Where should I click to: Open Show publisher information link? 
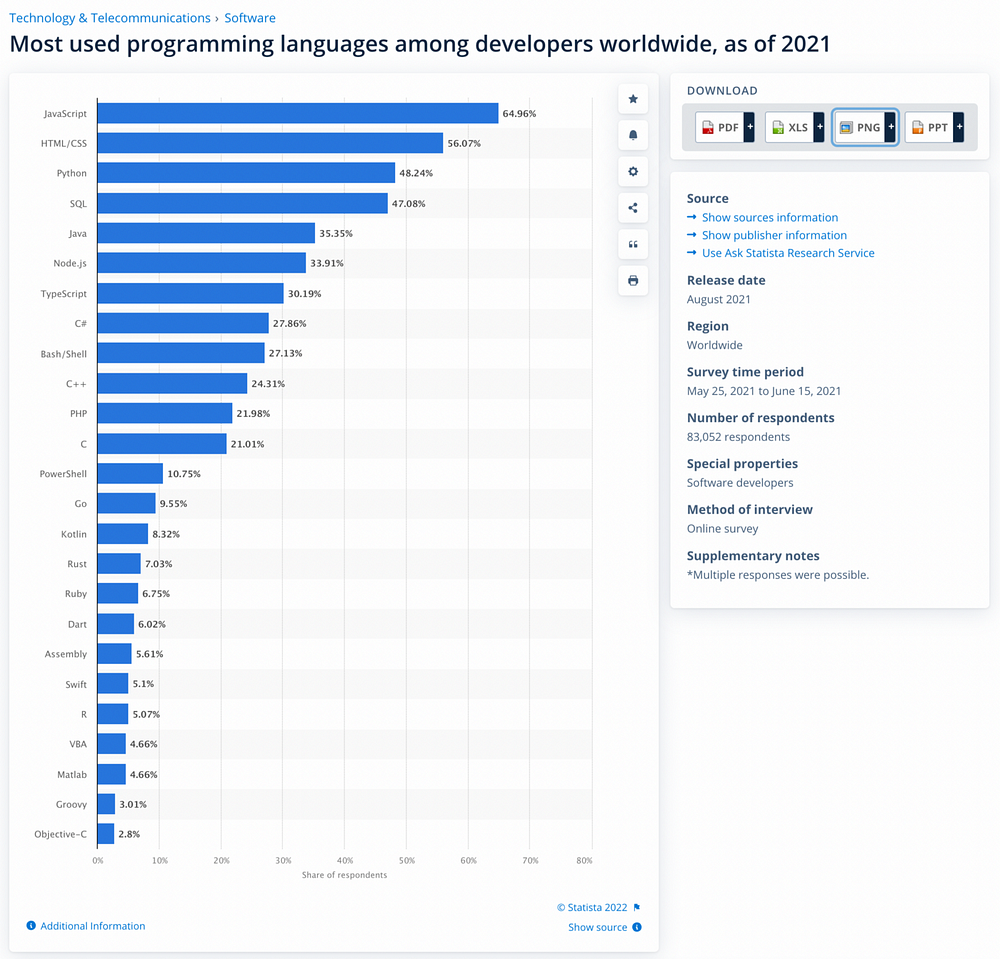(x=773, y=235)
